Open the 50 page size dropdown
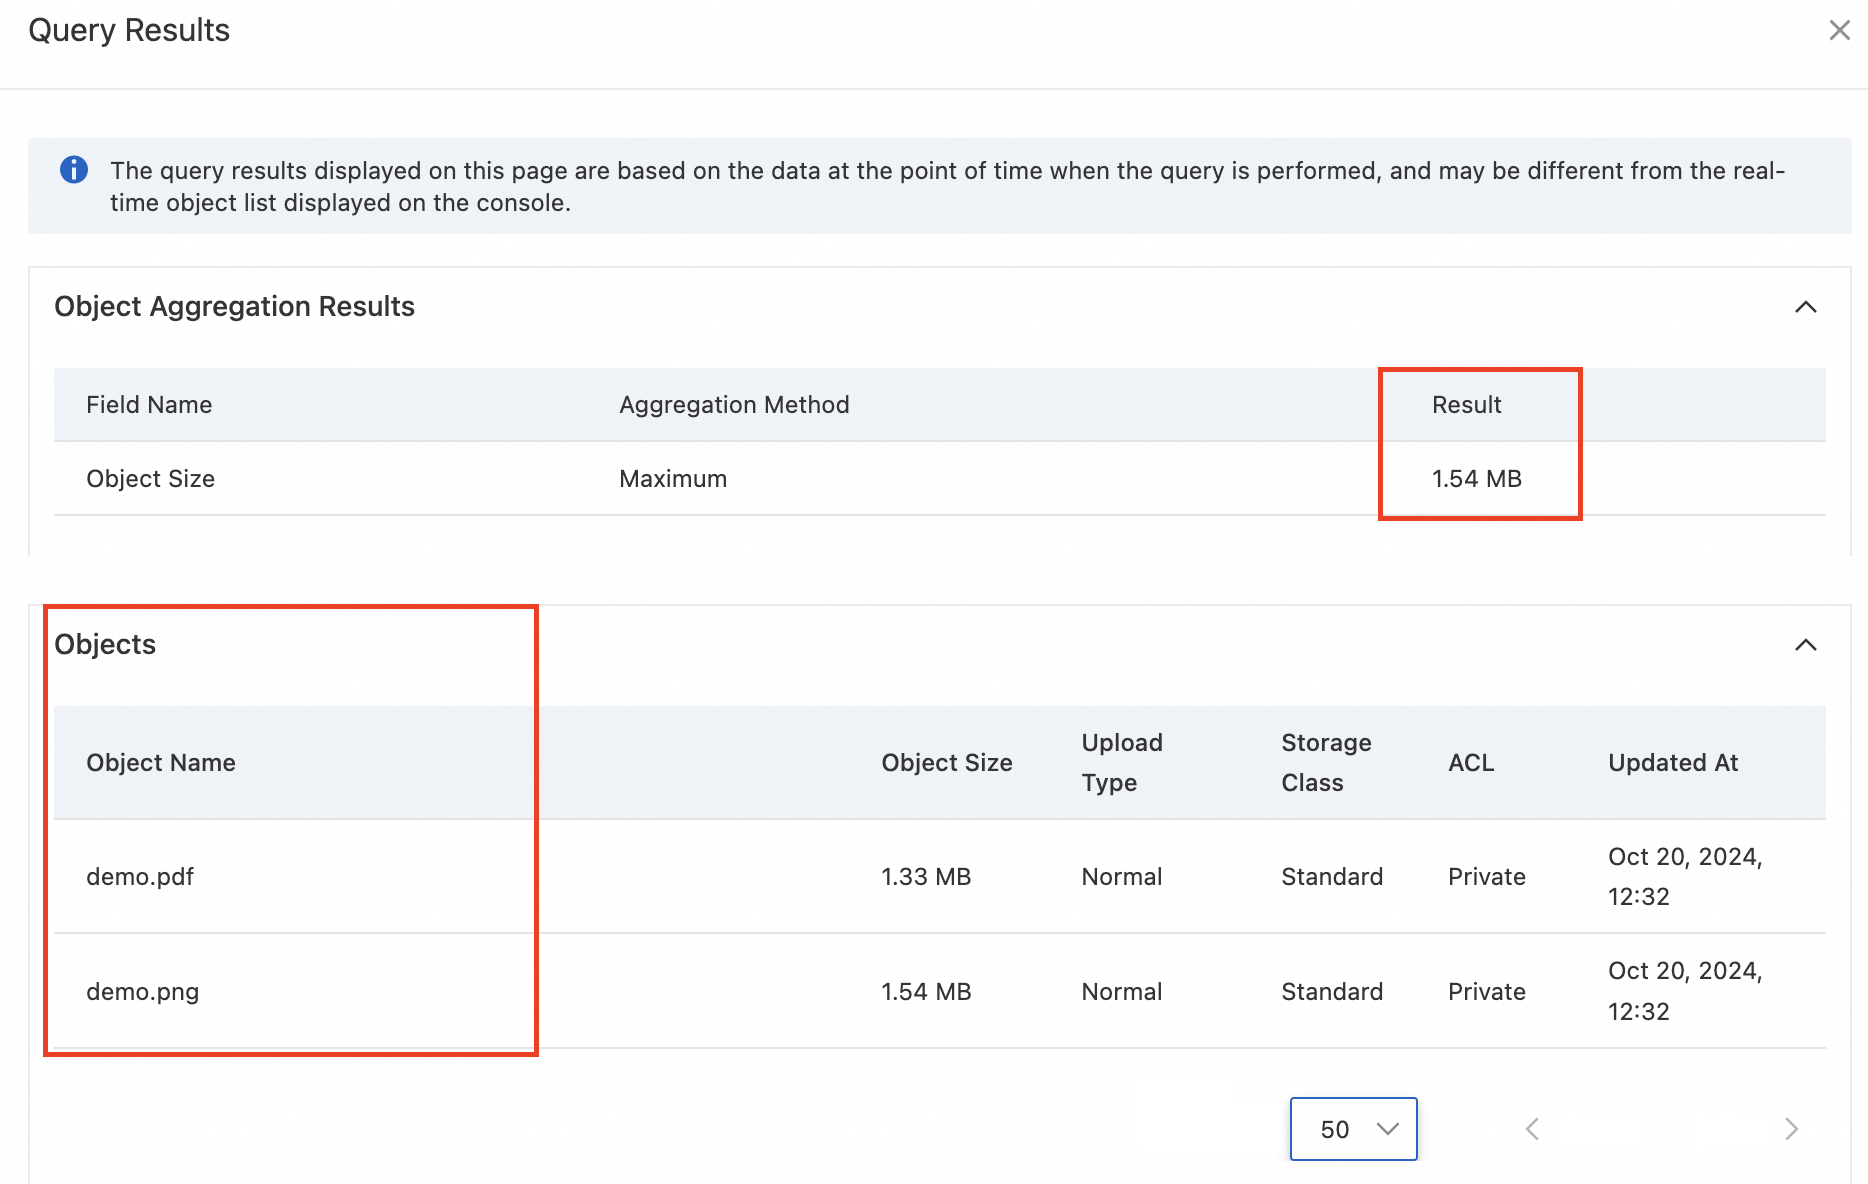Screen dimensions: 1868x1184 point(1353,1129)
